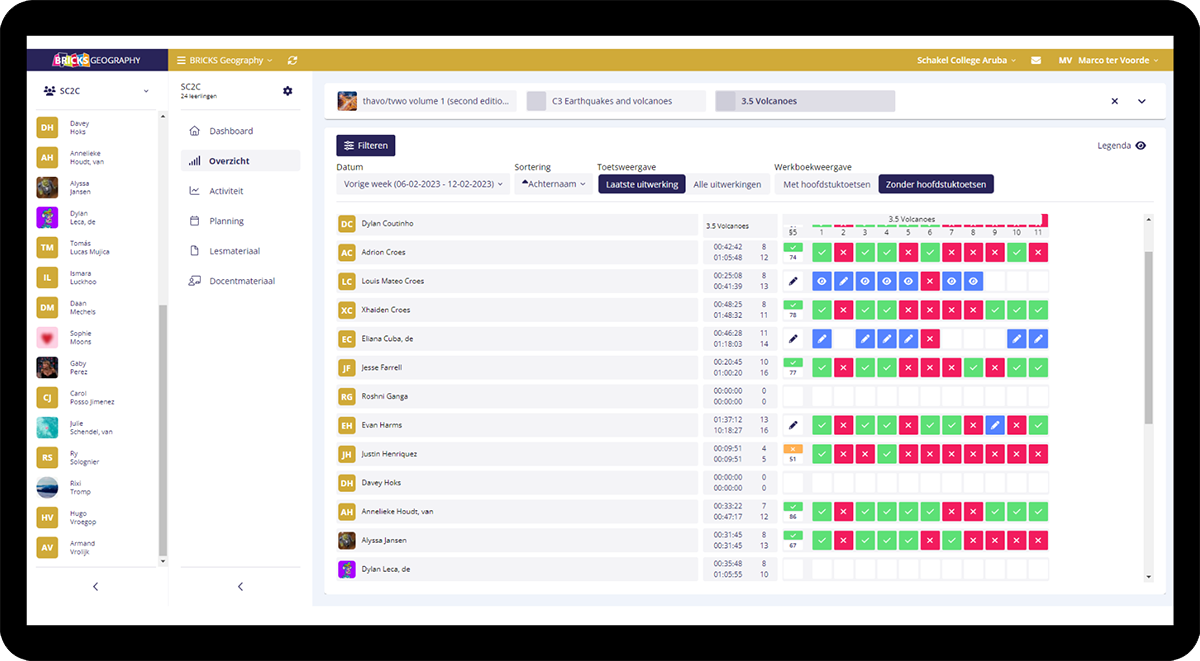Collapse the navigation menu panel
Screen dimensions: 1200x661
click(x=240, y=586)
